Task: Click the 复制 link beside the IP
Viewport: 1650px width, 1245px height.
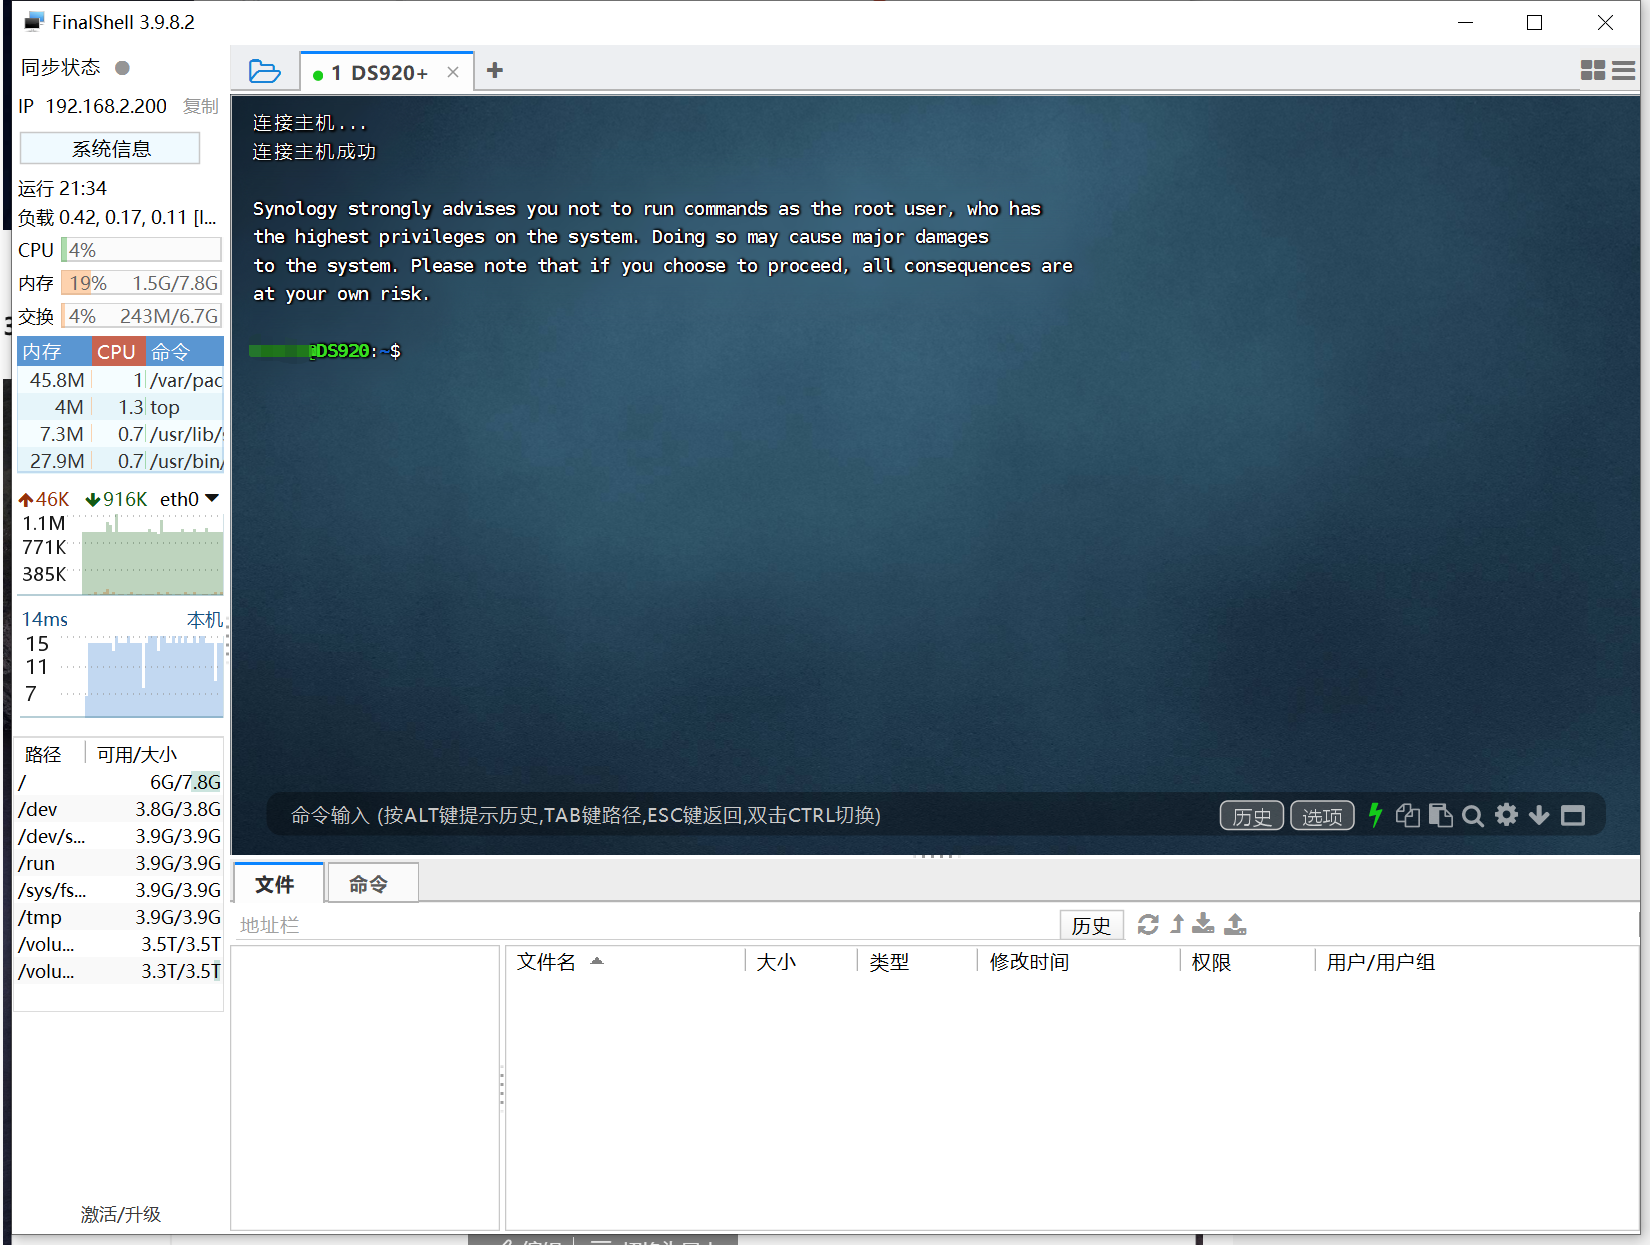Action: pos(200,106)
